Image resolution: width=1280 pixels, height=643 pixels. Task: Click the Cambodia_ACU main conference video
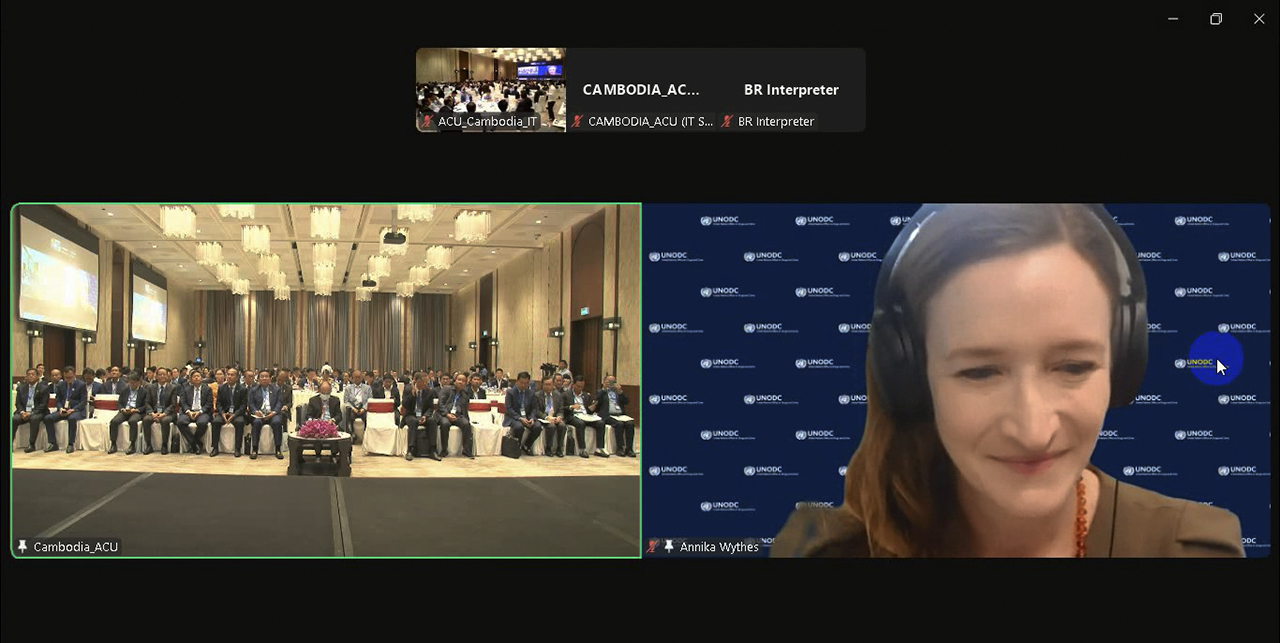click(x=326, y=381)
